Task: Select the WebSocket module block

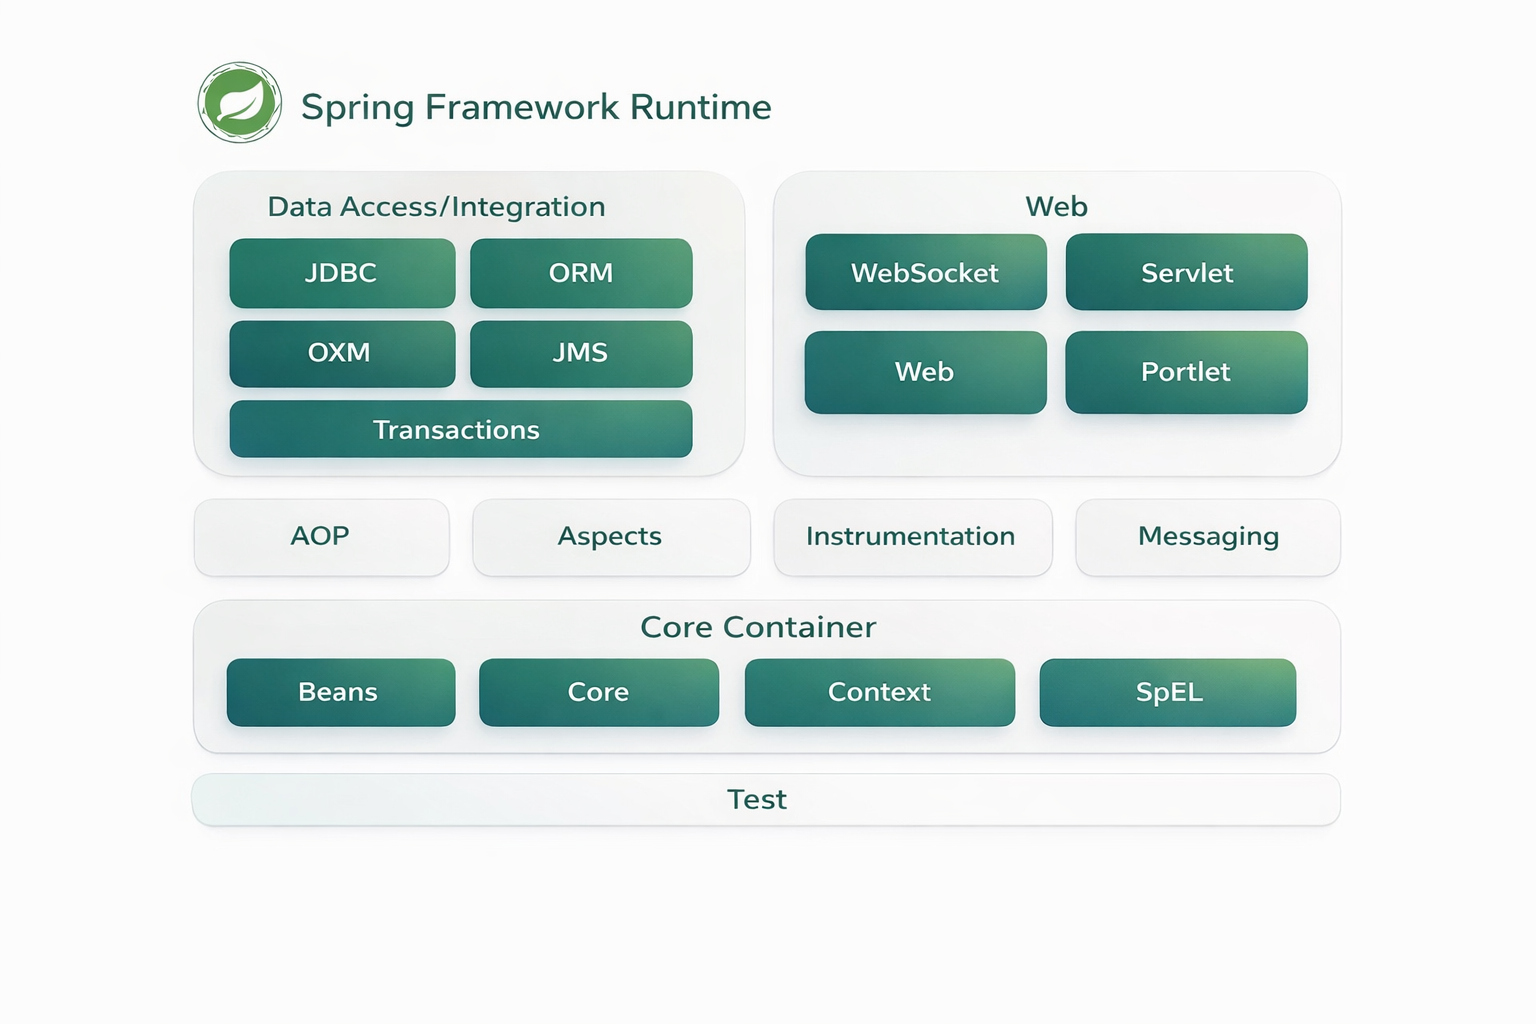Action: 925,273
